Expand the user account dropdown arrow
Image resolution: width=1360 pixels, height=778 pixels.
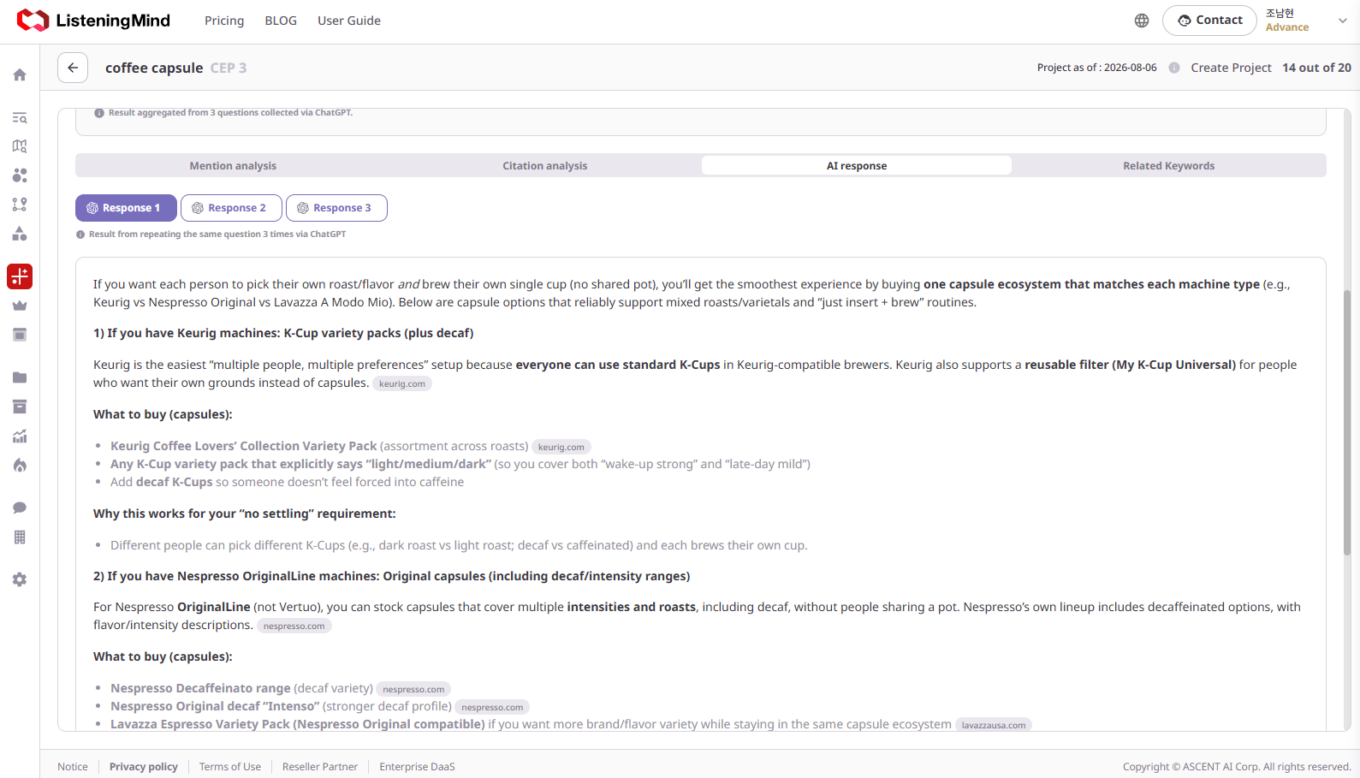tap(1342, 20)
